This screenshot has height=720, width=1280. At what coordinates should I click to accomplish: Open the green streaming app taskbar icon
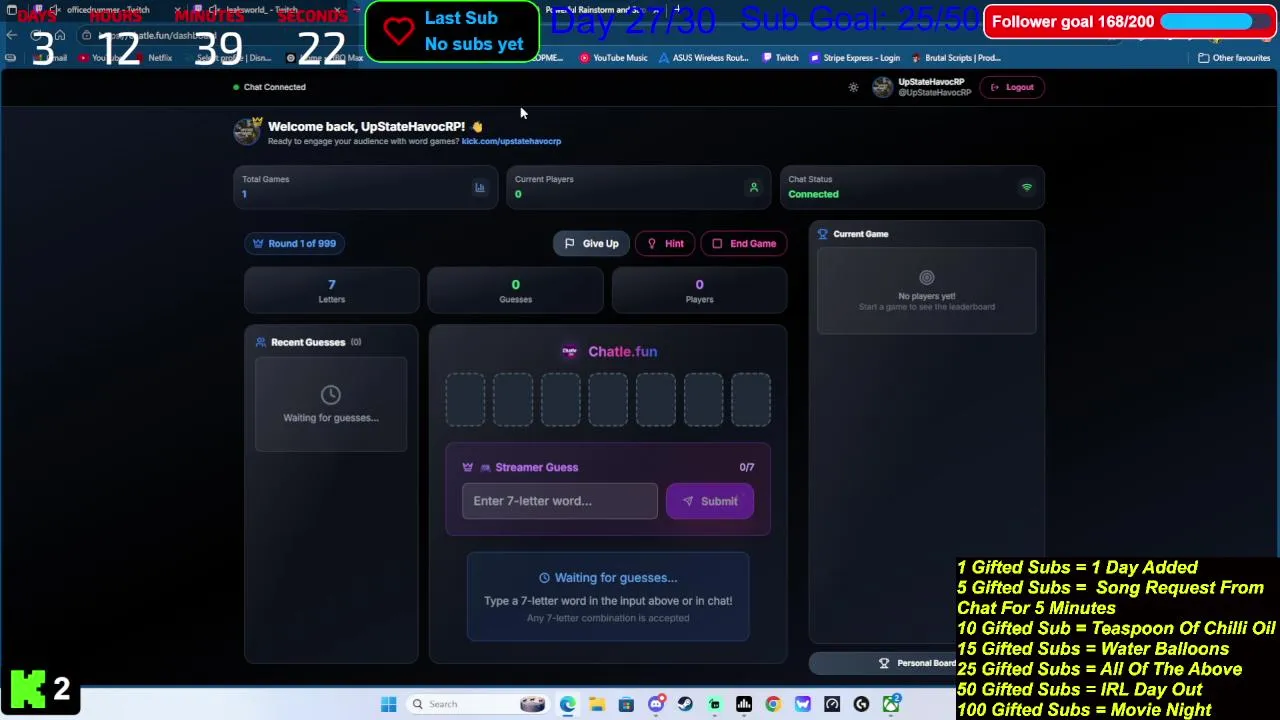(714, 704)
